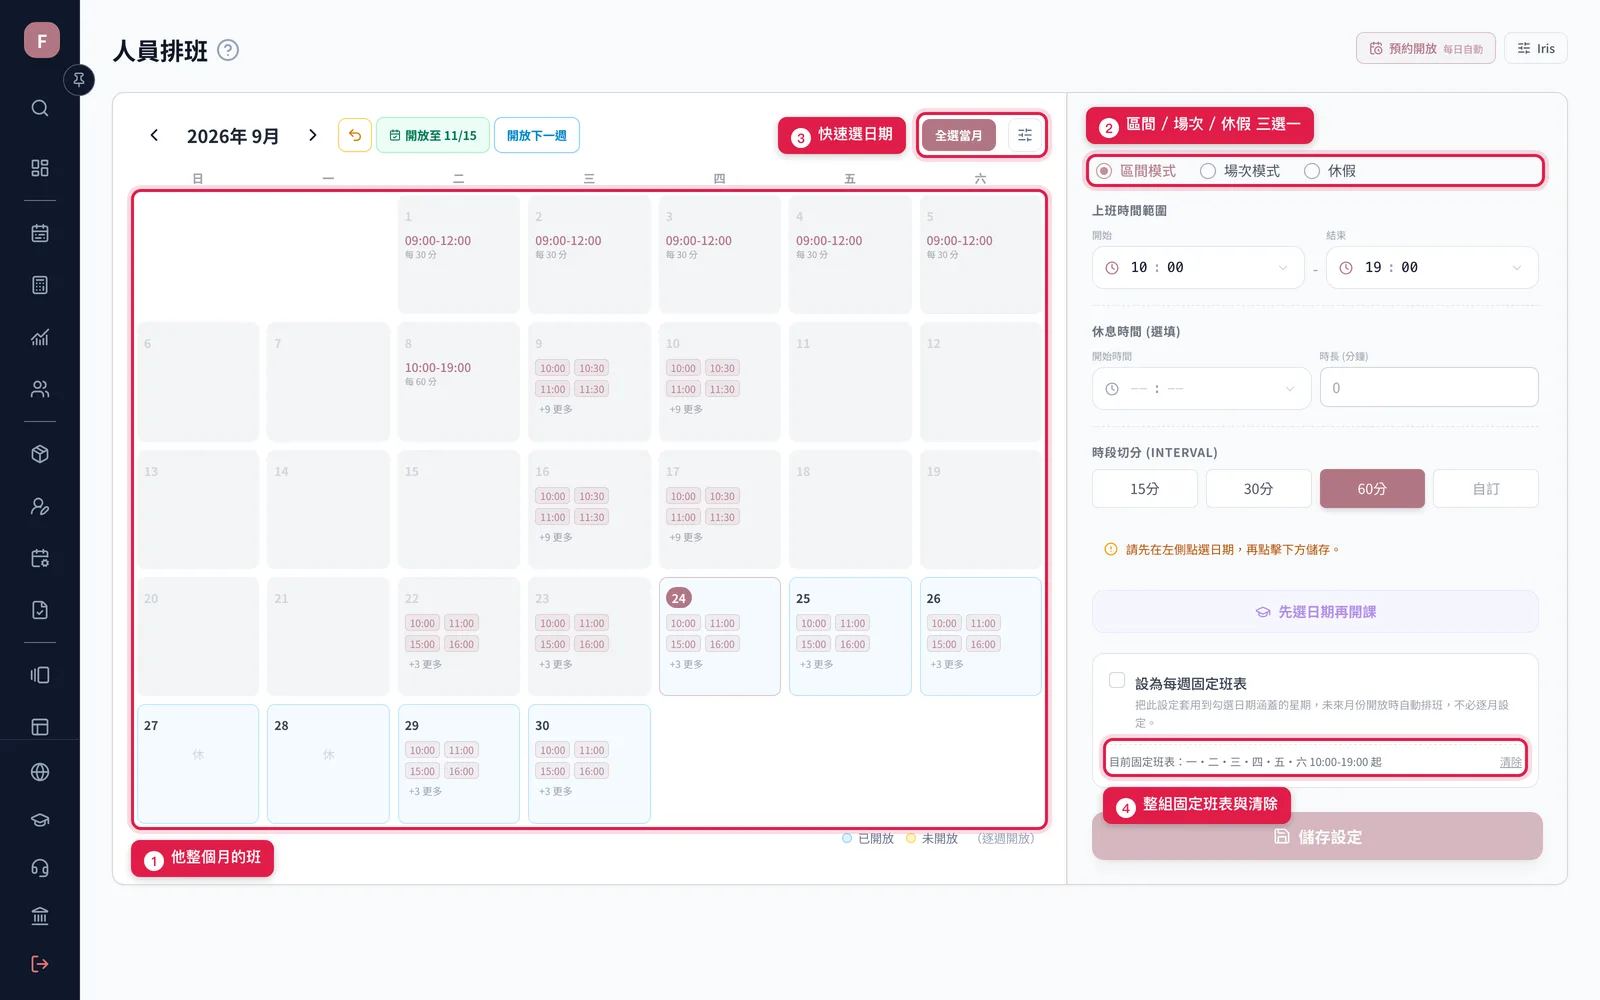Open the graduation cap icon in the sidebar
This screenshot has height=1000, width=1600.
pyautogui.click(x=40, y=820)
